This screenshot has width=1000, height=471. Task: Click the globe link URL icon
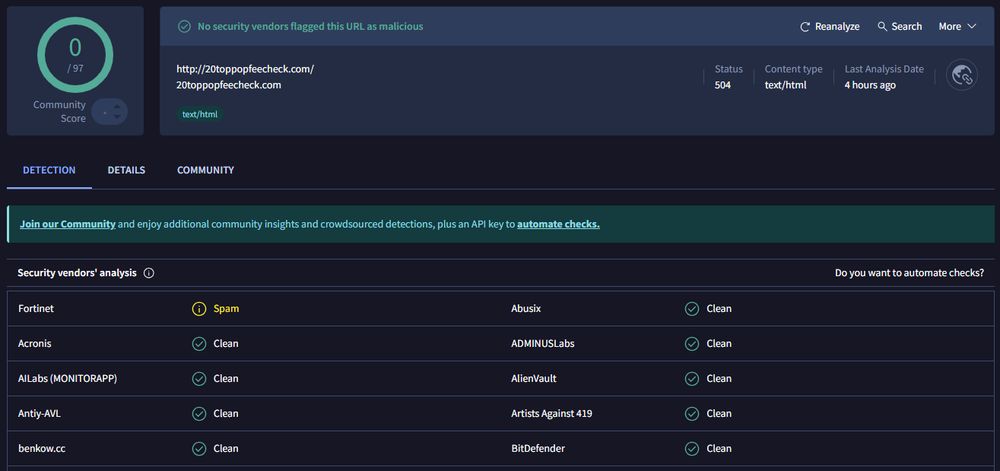961,75
